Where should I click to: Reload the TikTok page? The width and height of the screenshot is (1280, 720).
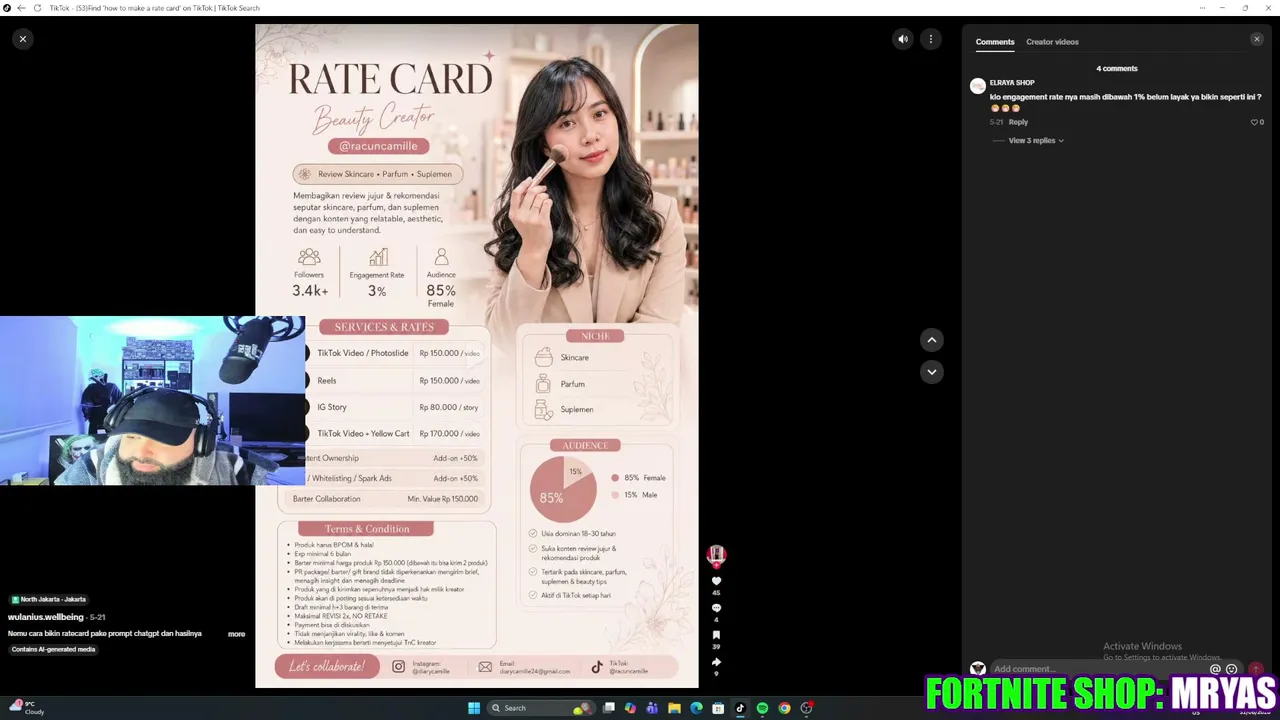click(x=37, y=8)
